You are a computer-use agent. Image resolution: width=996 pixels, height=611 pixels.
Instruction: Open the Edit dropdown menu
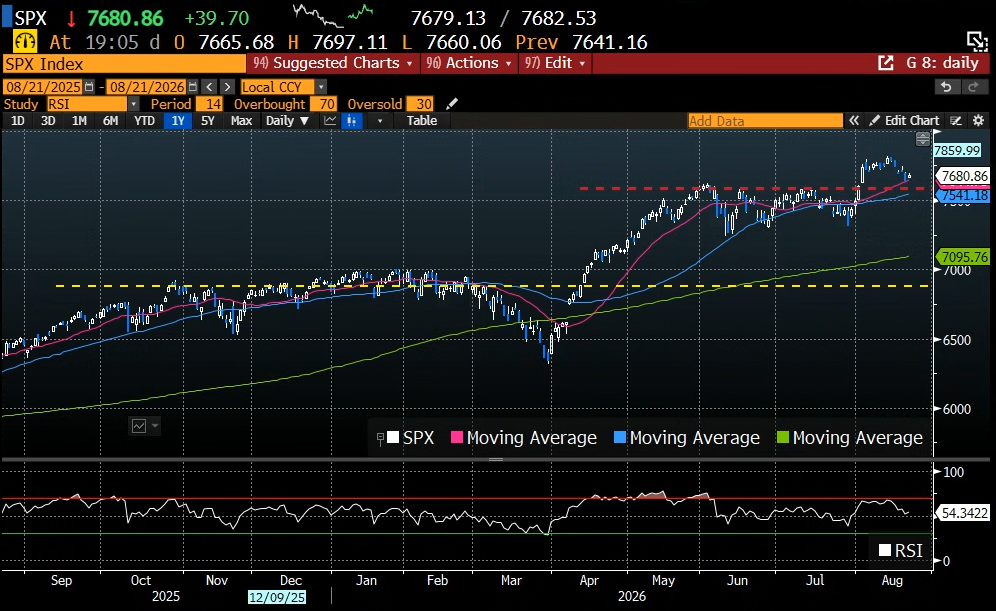click(554, 63)
